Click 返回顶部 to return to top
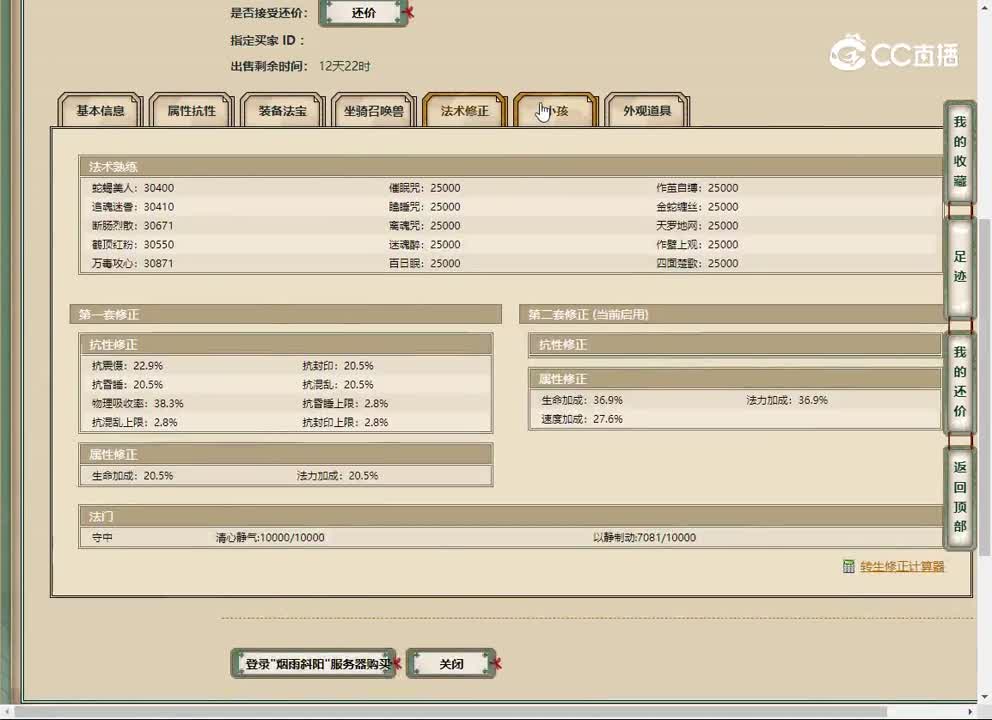The image size is (992, 720). [959, 496]
